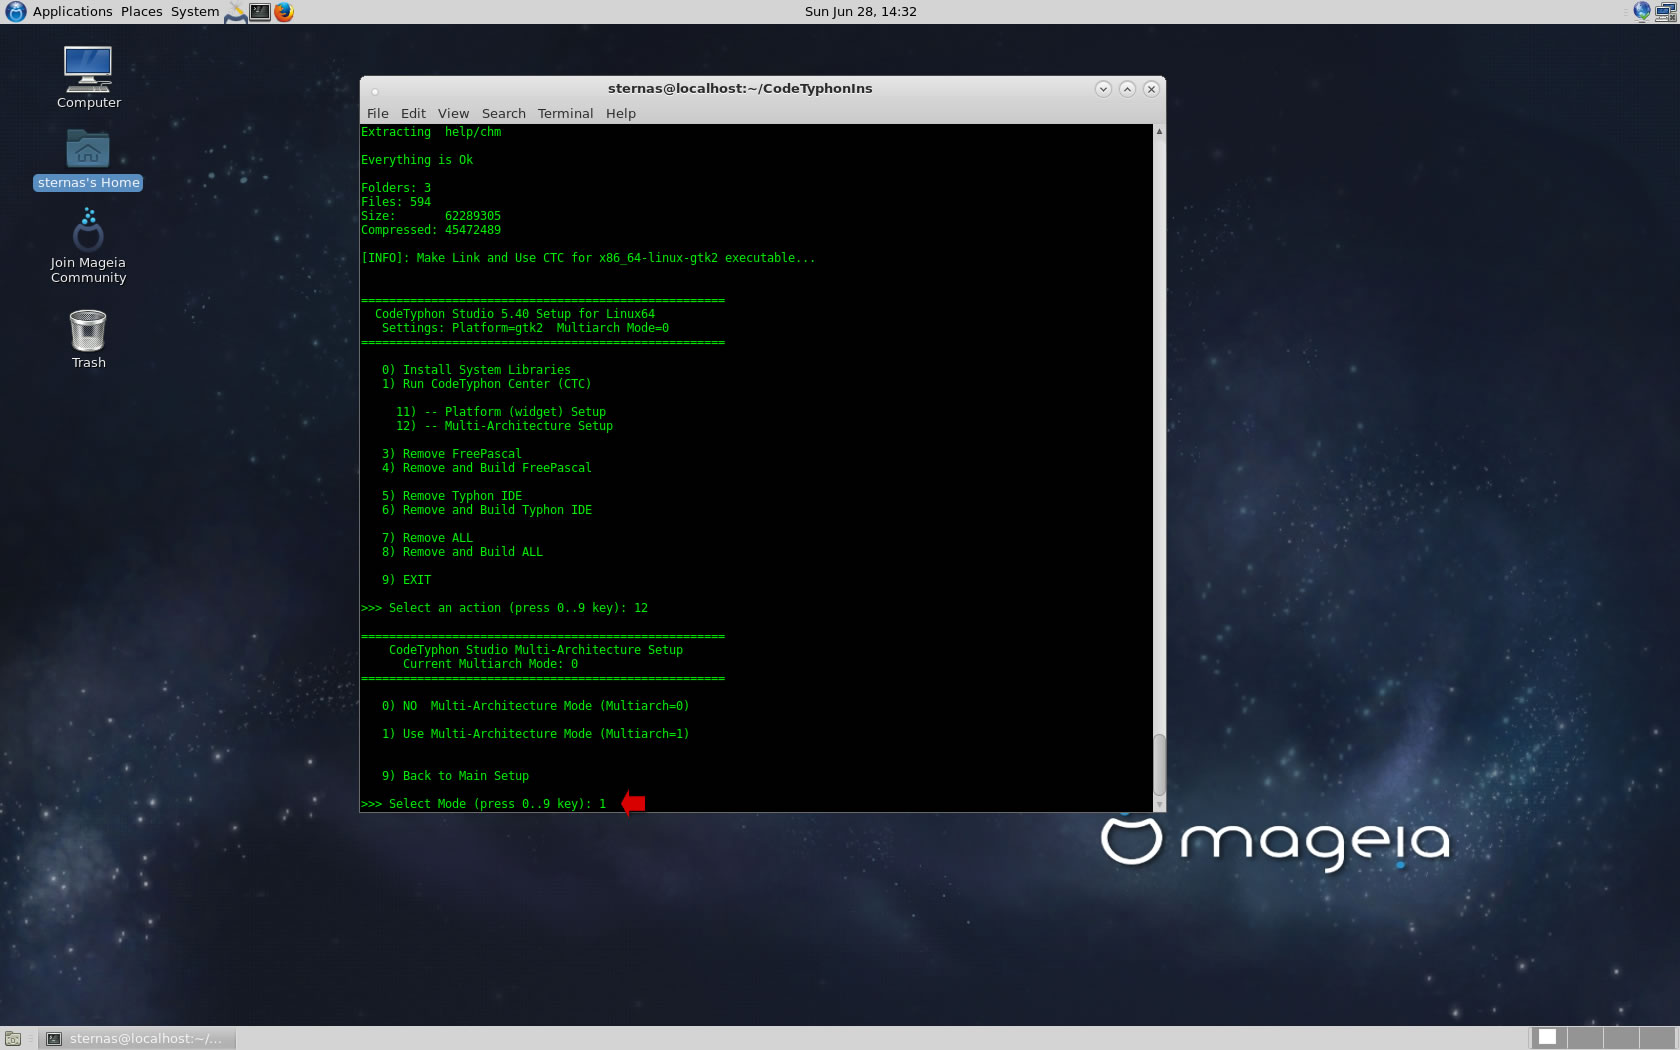Click the 'NO Multi-Architecture Mode (Multiarch=0)' line
Screen dimensions: 1680x1050
point(535,706)
